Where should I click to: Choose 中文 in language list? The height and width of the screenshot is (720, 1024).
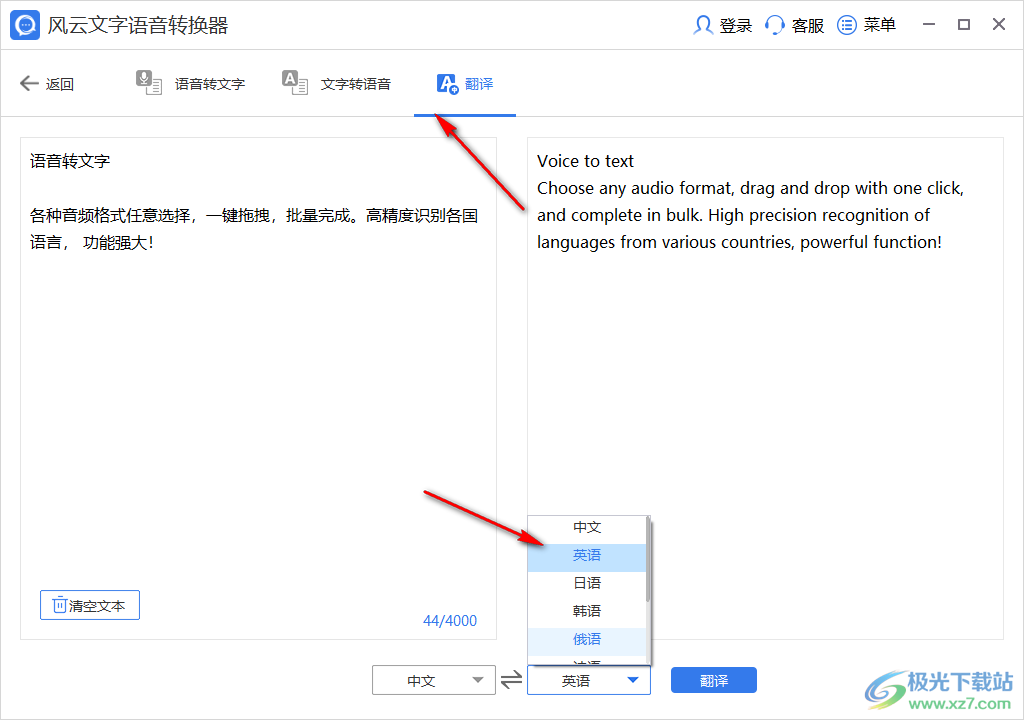point(586,527)
